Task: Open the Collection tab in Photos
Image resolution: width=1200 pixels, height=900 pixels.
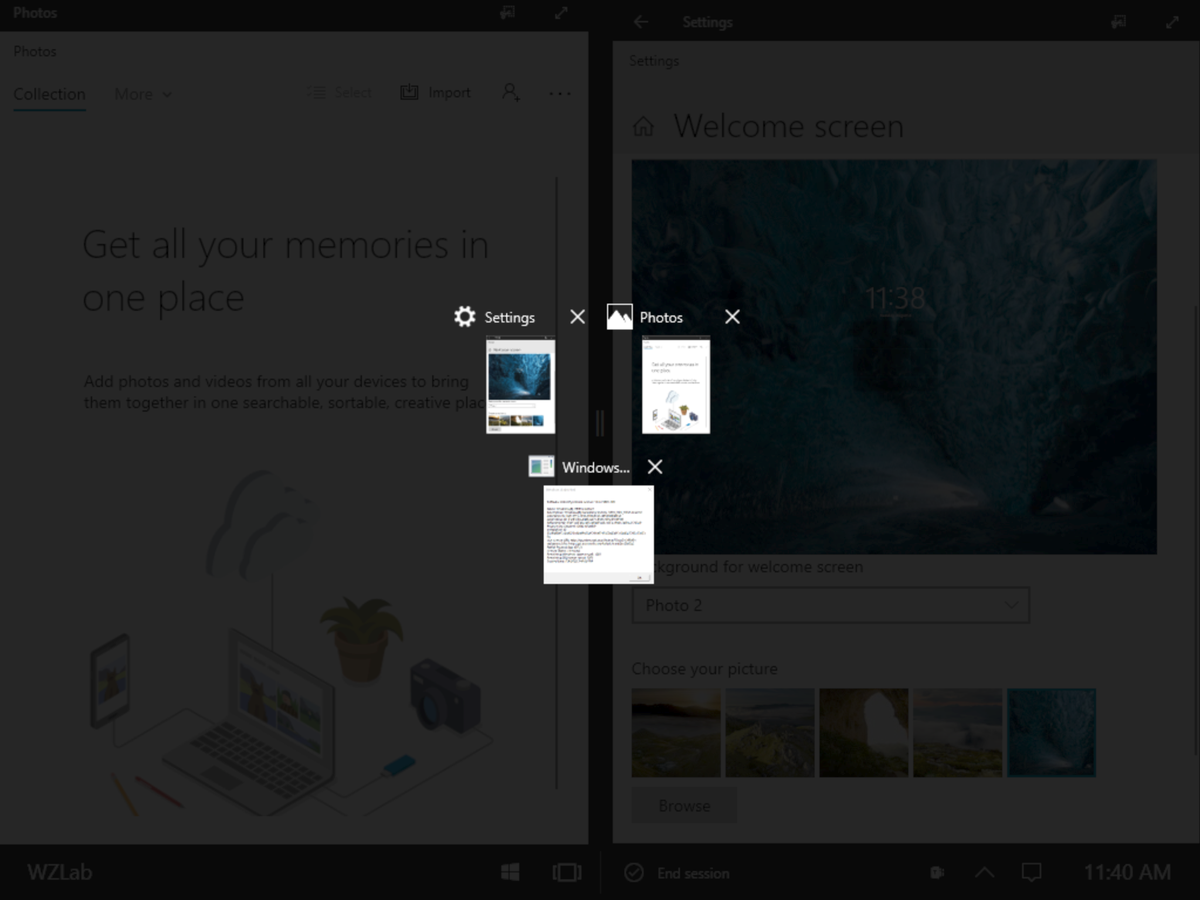Action: click(x=49, y=94)
